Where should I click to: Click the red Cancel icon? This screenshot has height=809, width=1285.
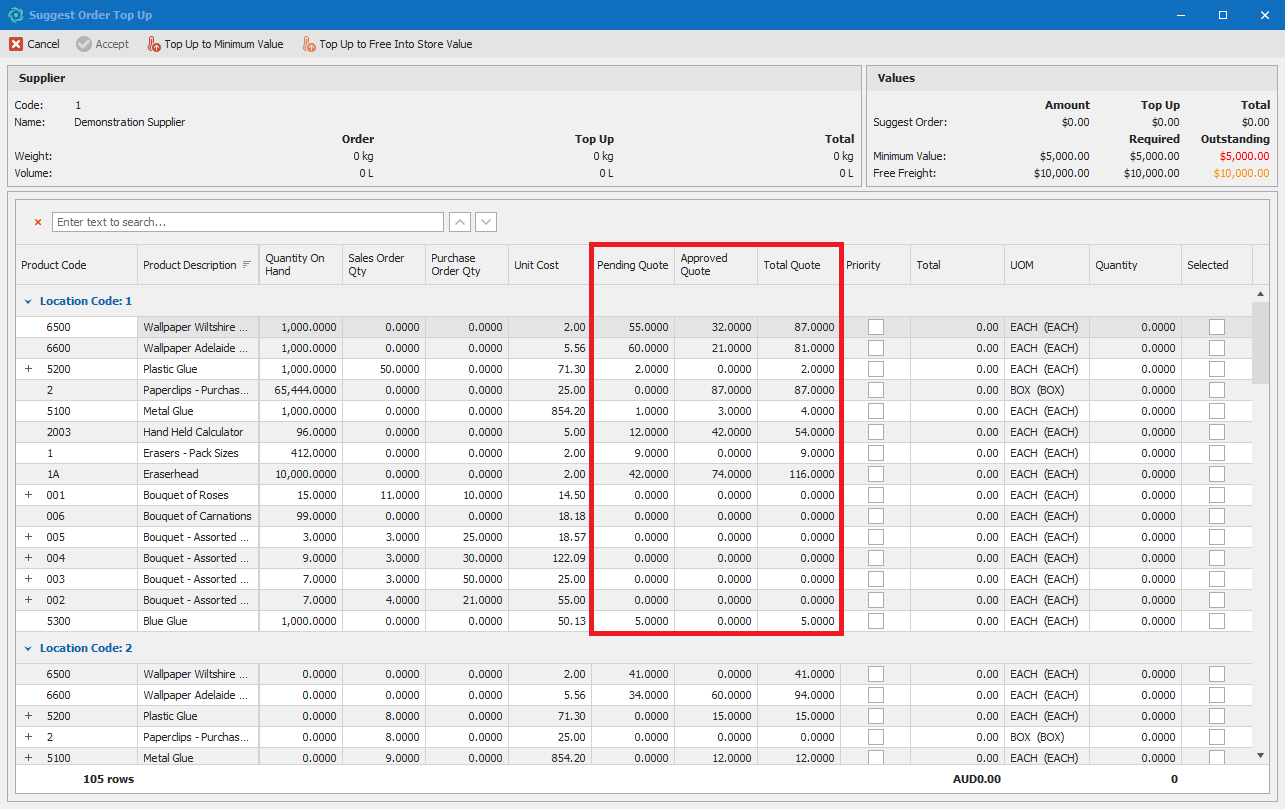pos(16,44)
